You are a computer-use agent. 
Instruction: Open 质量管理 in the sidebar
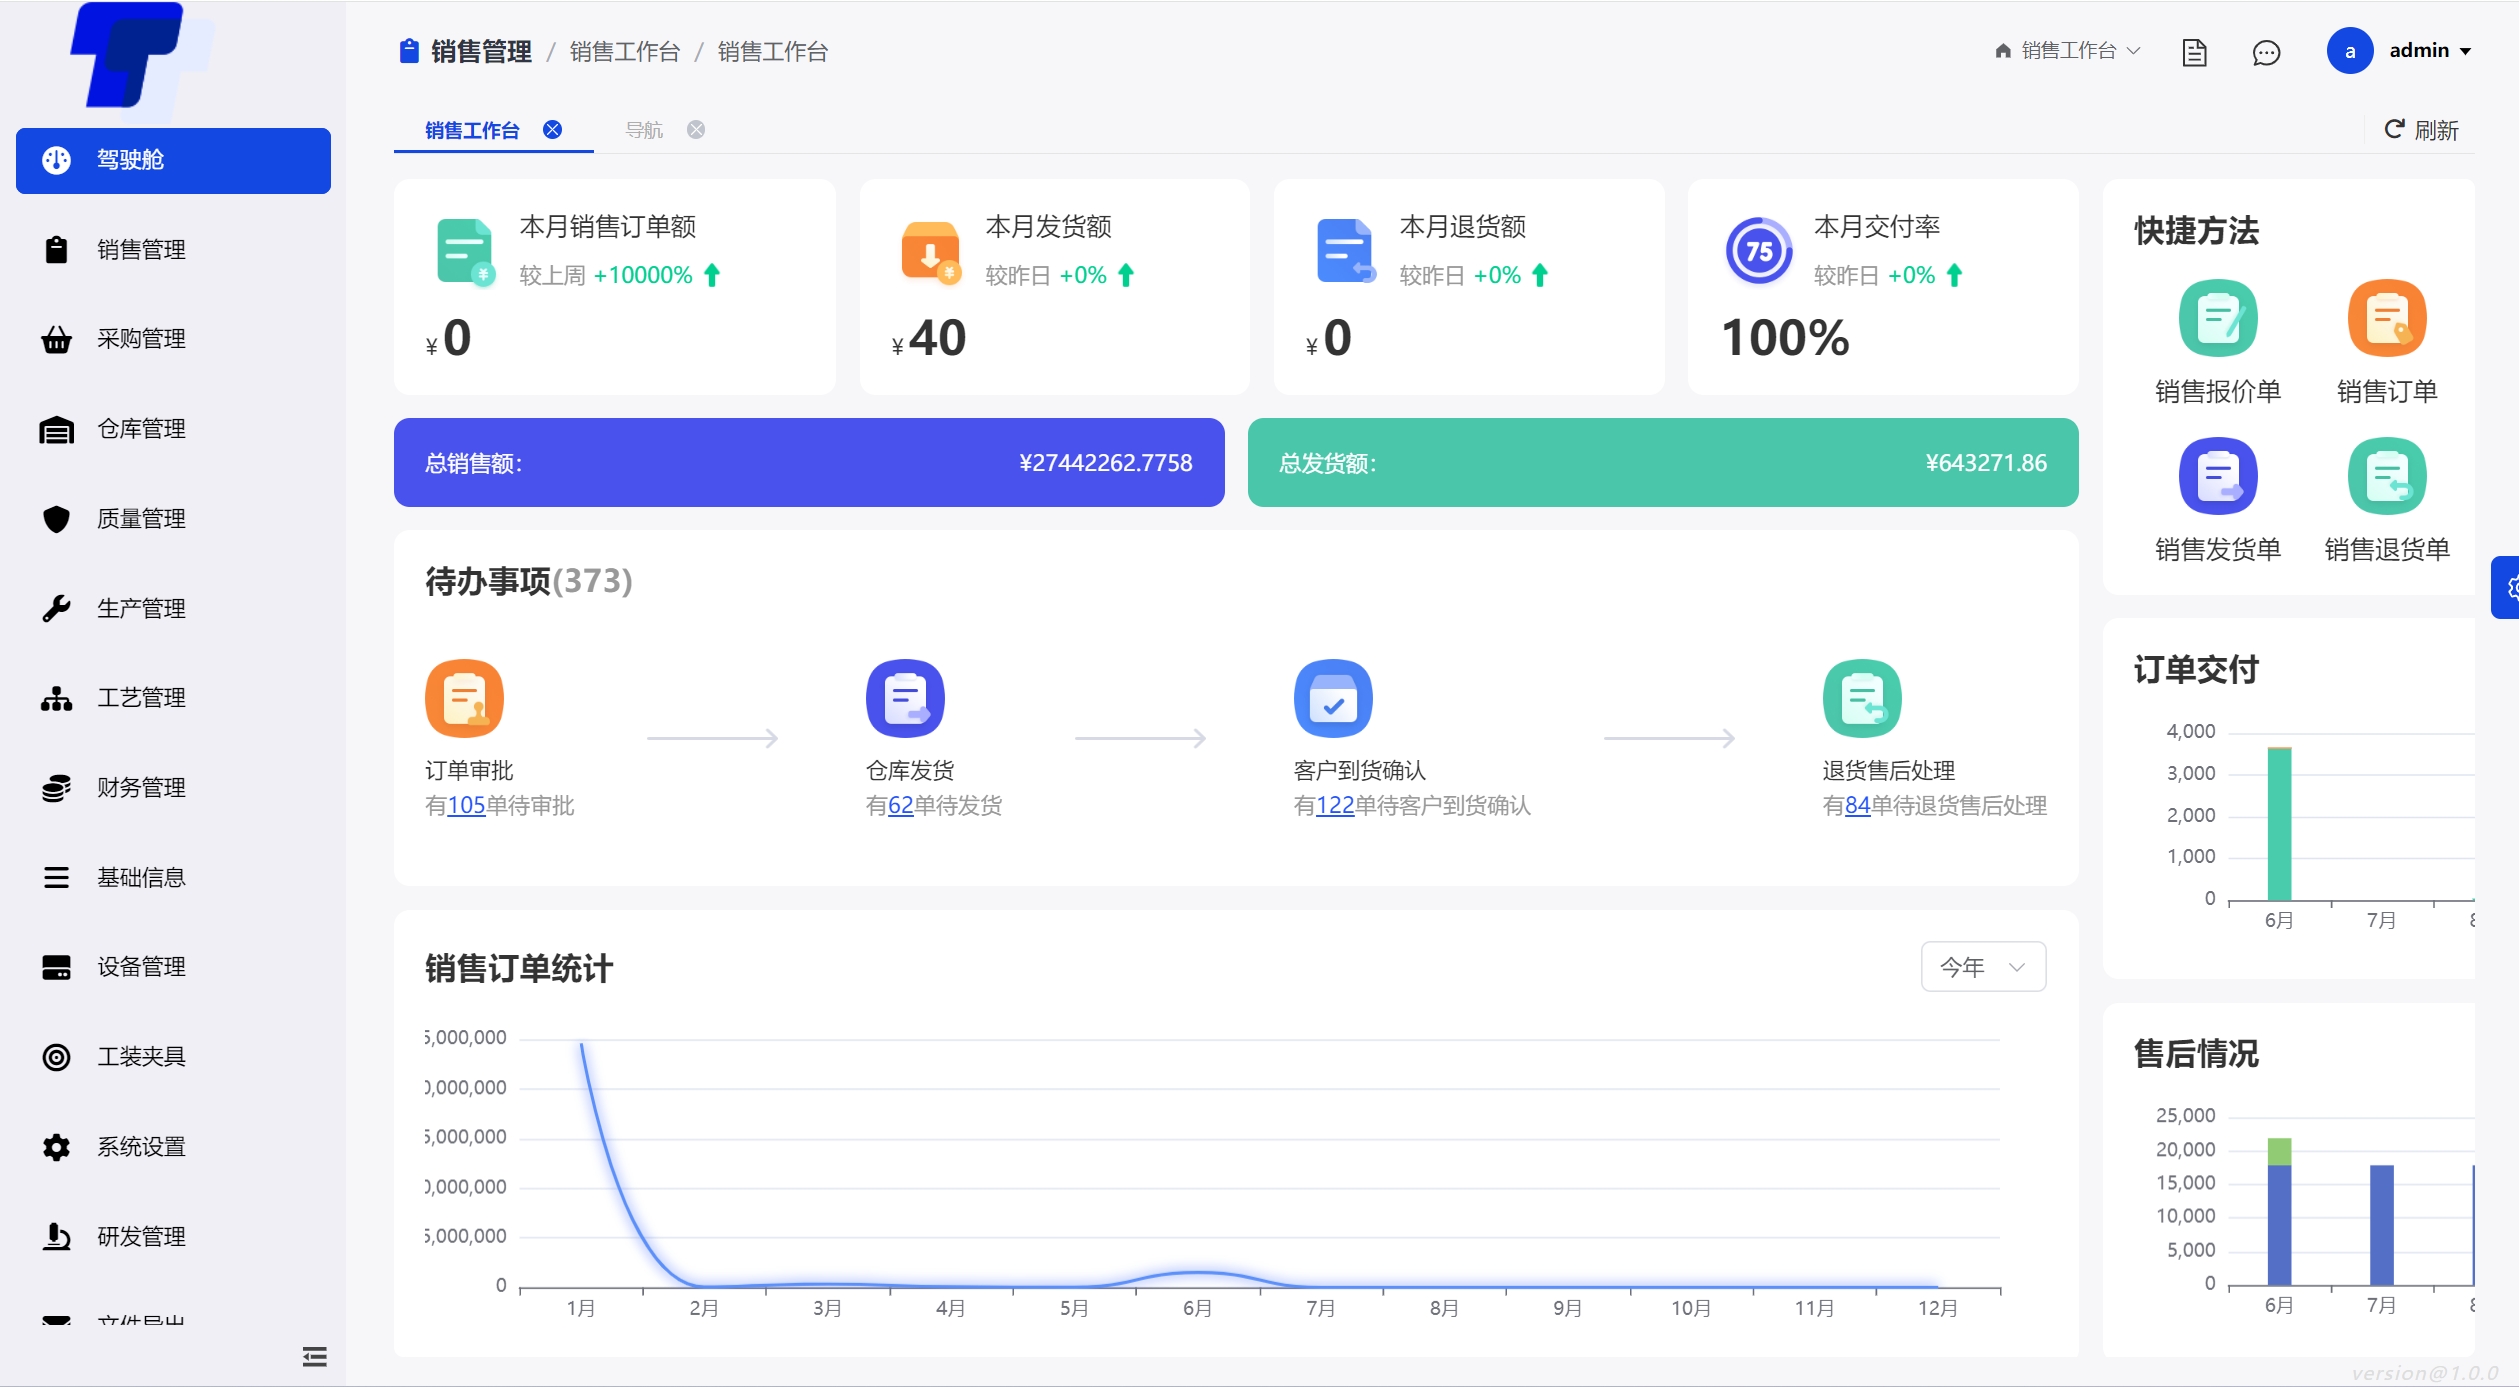tap(173, 519)
